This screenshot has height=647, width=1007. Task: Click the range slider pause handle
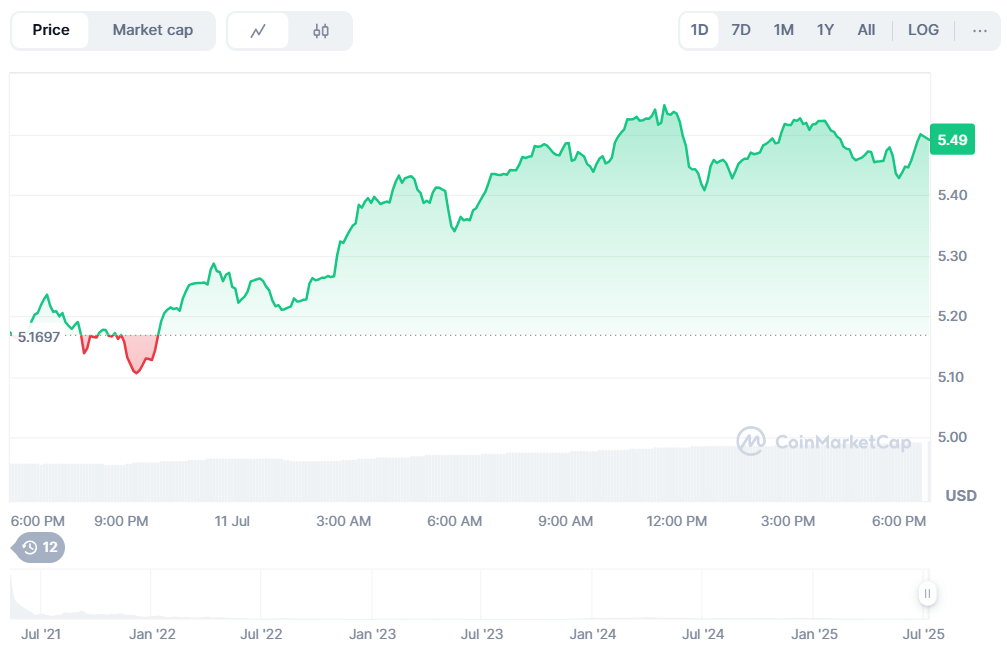928,594
